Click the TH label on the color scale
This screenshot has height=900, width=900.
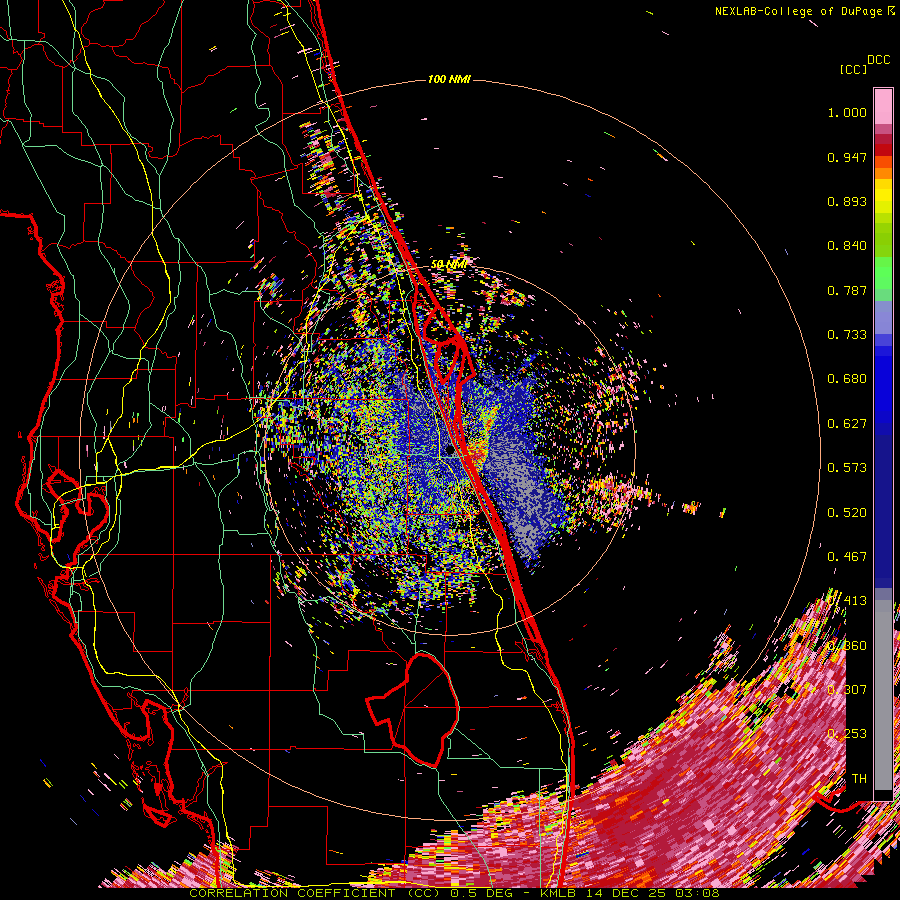(x=859, y=779)
